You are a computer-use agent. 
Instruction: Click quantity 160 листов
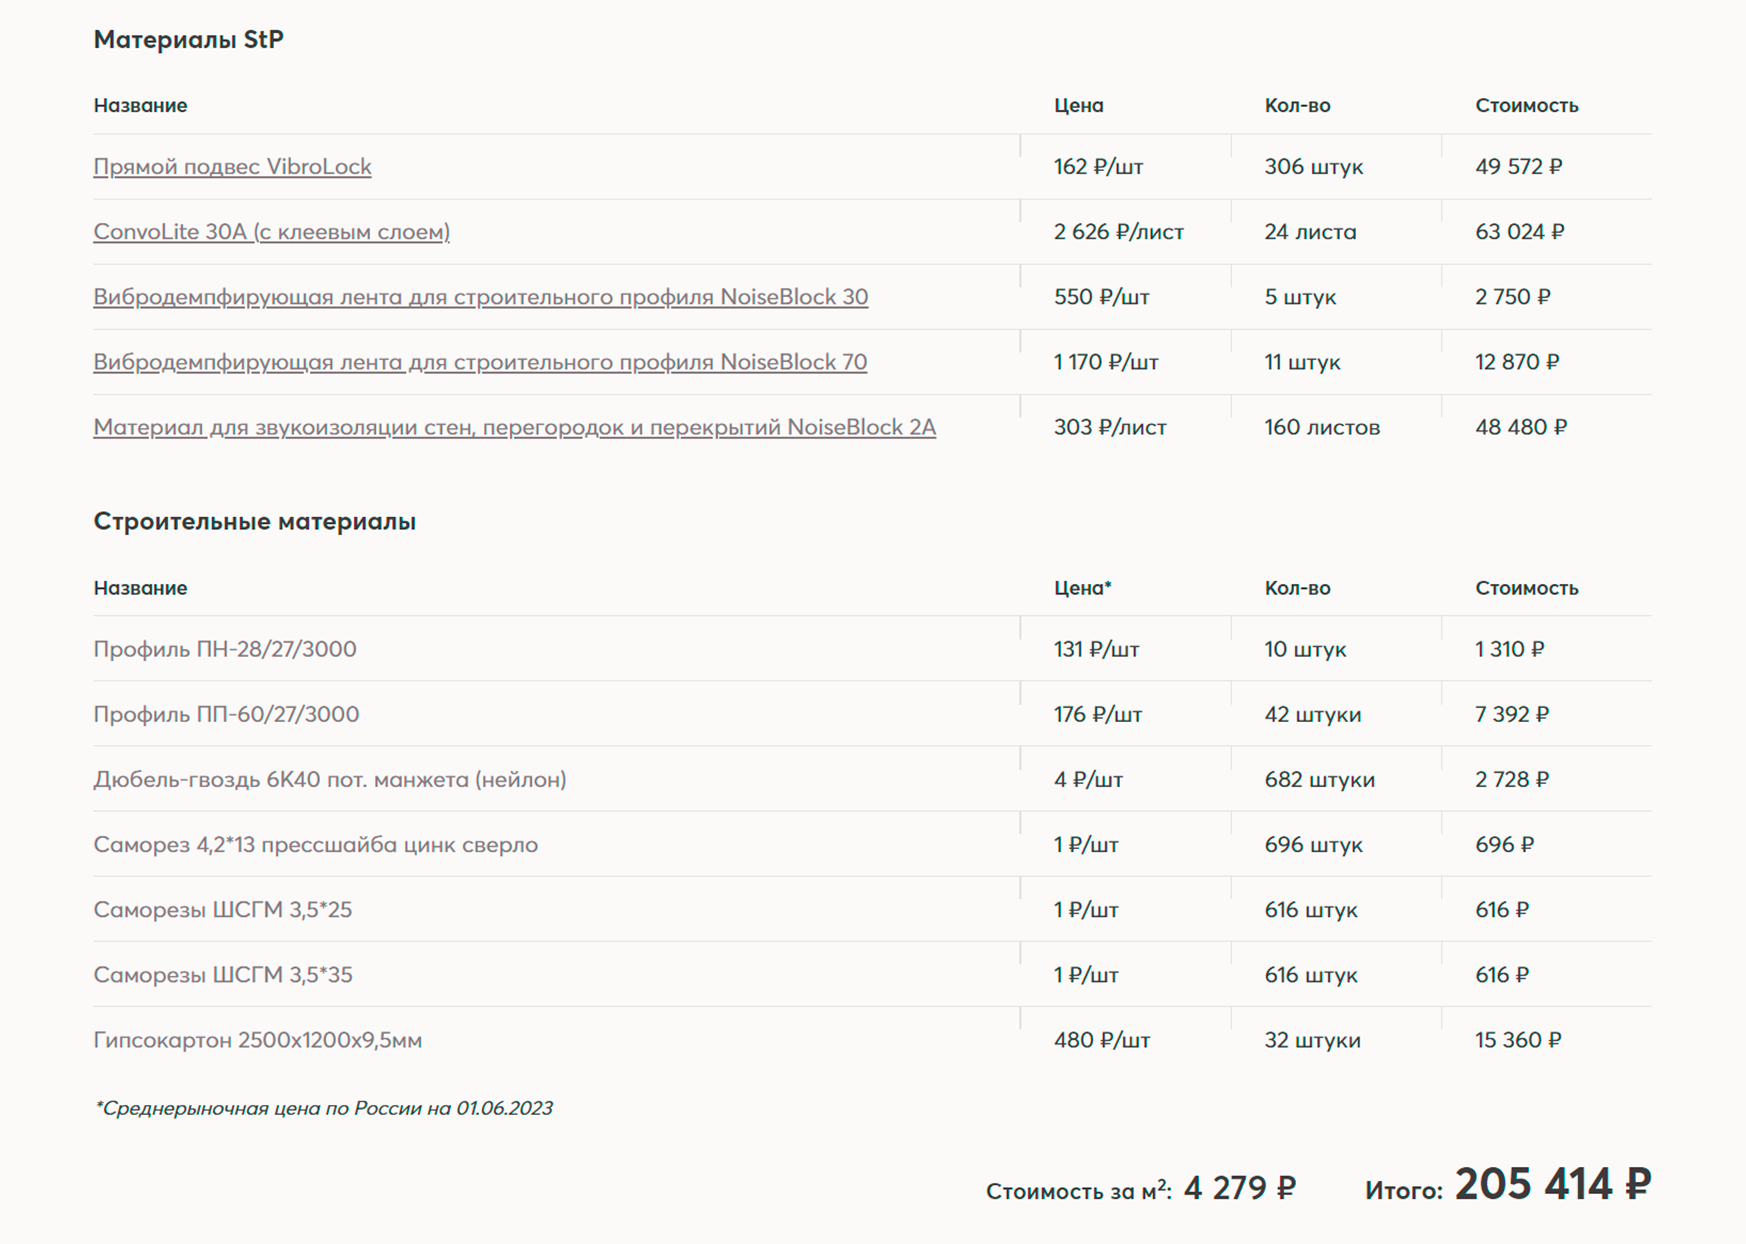(x=1322, y=427)
